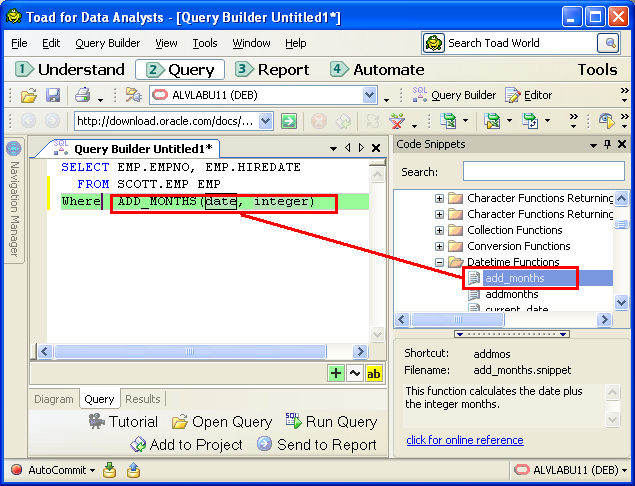635x486 pixels.
Task: Click the Tutorial button
Action: pyautogui.click(x=123, y=422)
